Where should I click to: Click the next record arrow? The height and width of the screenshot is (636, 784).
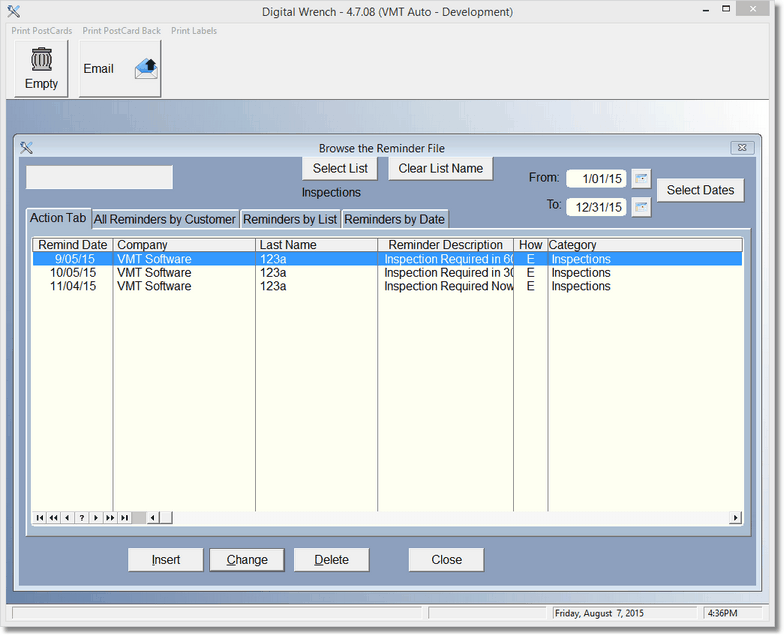pyautogui.click(x=96, y=518)
